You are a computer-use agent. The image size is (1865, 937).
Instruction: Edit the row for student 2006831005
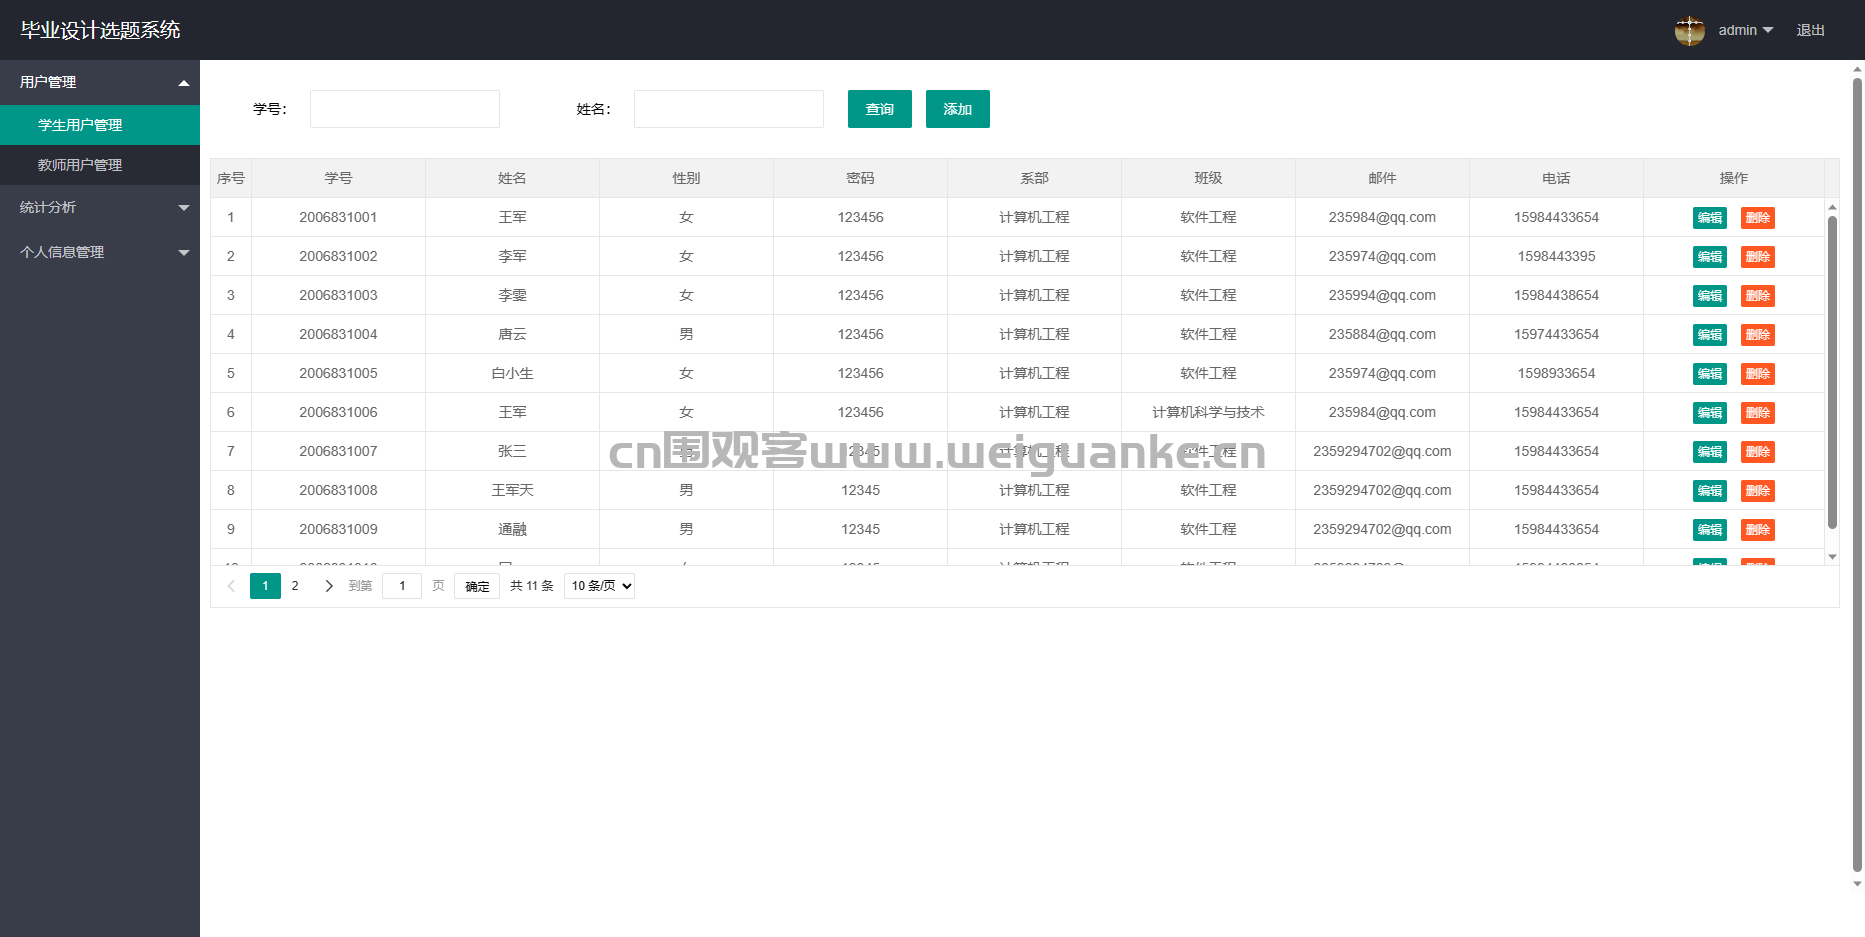[x=1710, y=374]
